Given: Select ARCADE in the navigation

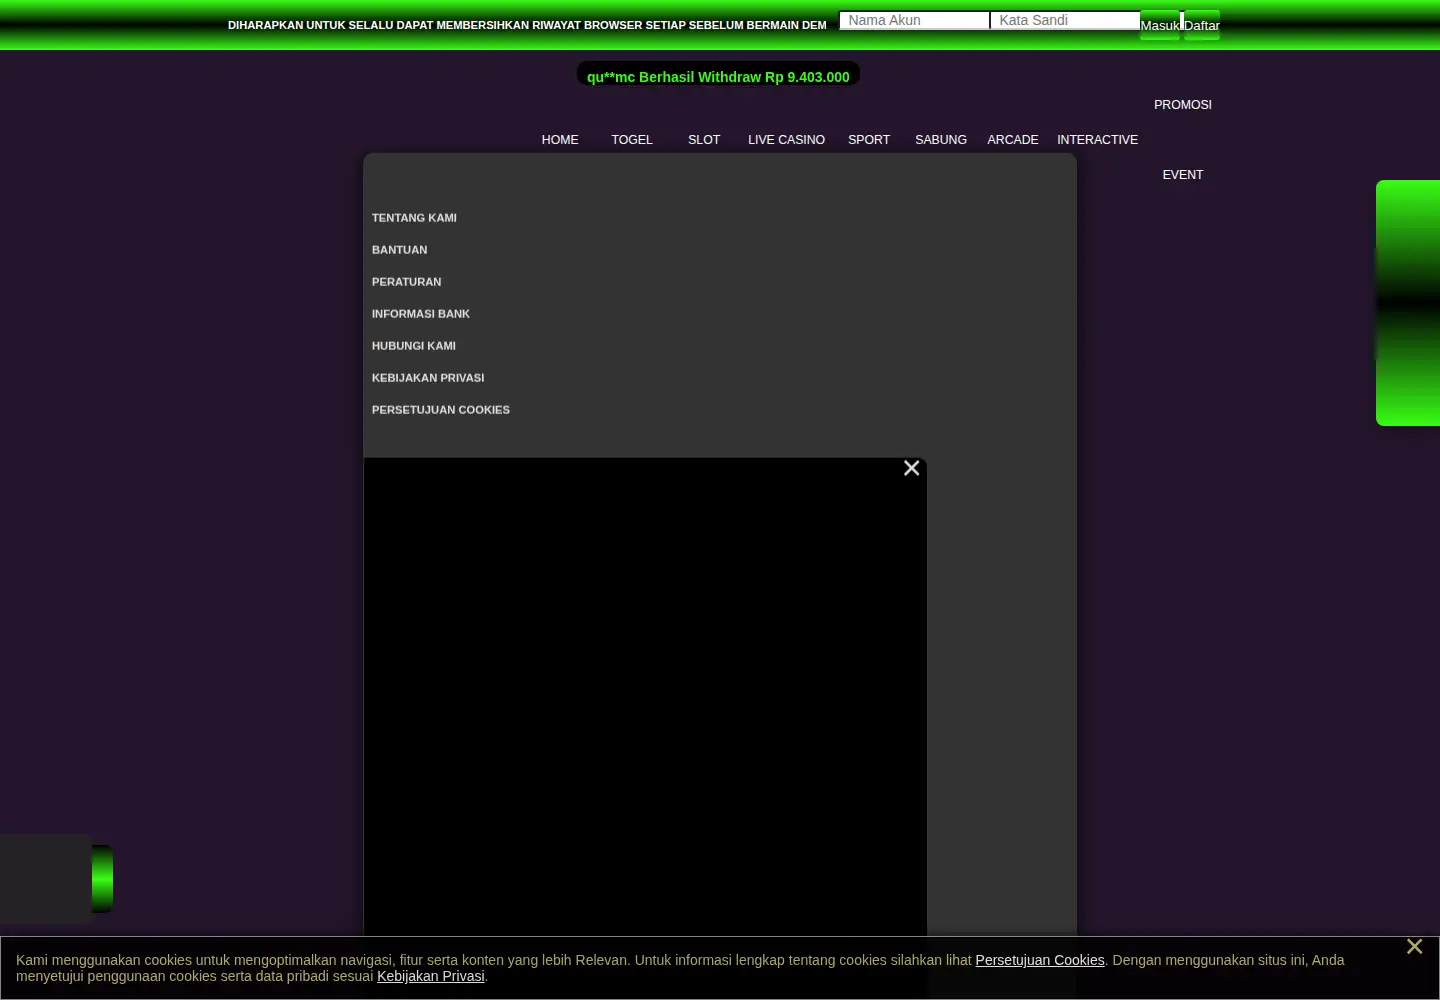Looking at the screenshot, I should pyautogui.click(x=1013, y=140).
